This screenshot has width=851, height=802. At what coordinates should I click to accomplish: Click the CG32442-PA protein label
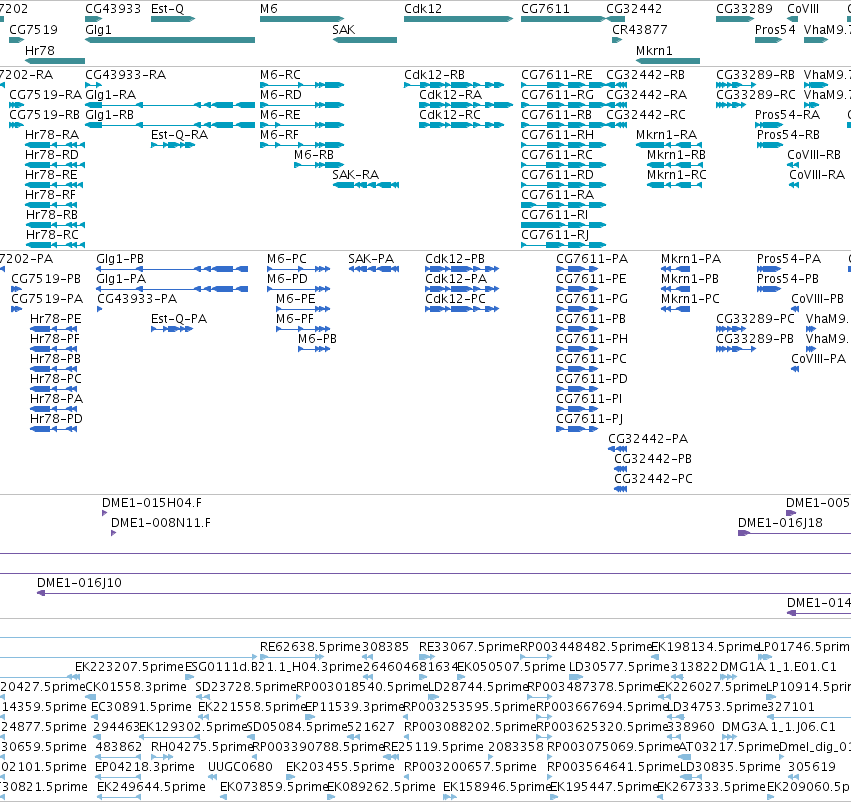(x=647, y=438)
